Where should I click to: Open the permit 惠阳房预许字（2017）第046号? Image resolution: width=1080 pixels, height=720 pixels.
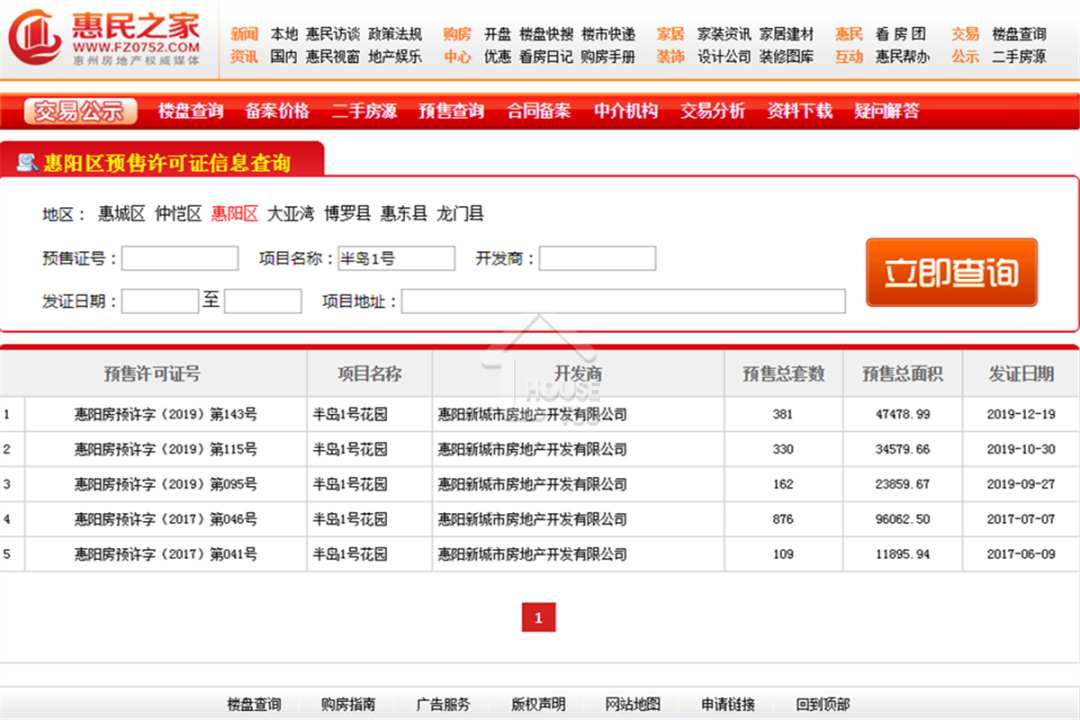[x=165, y=519]
